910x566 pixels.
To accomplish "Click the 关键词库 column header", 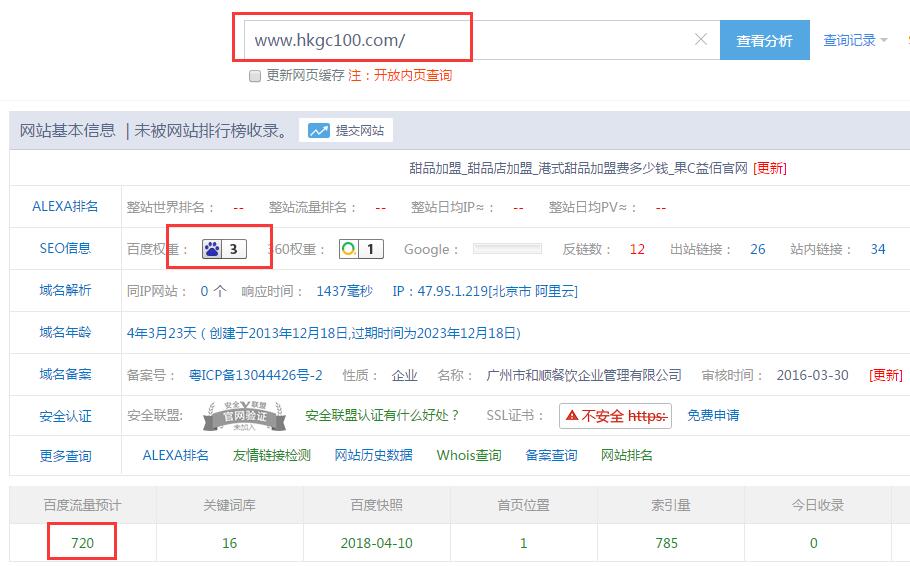I will click(x=229, y=505).
